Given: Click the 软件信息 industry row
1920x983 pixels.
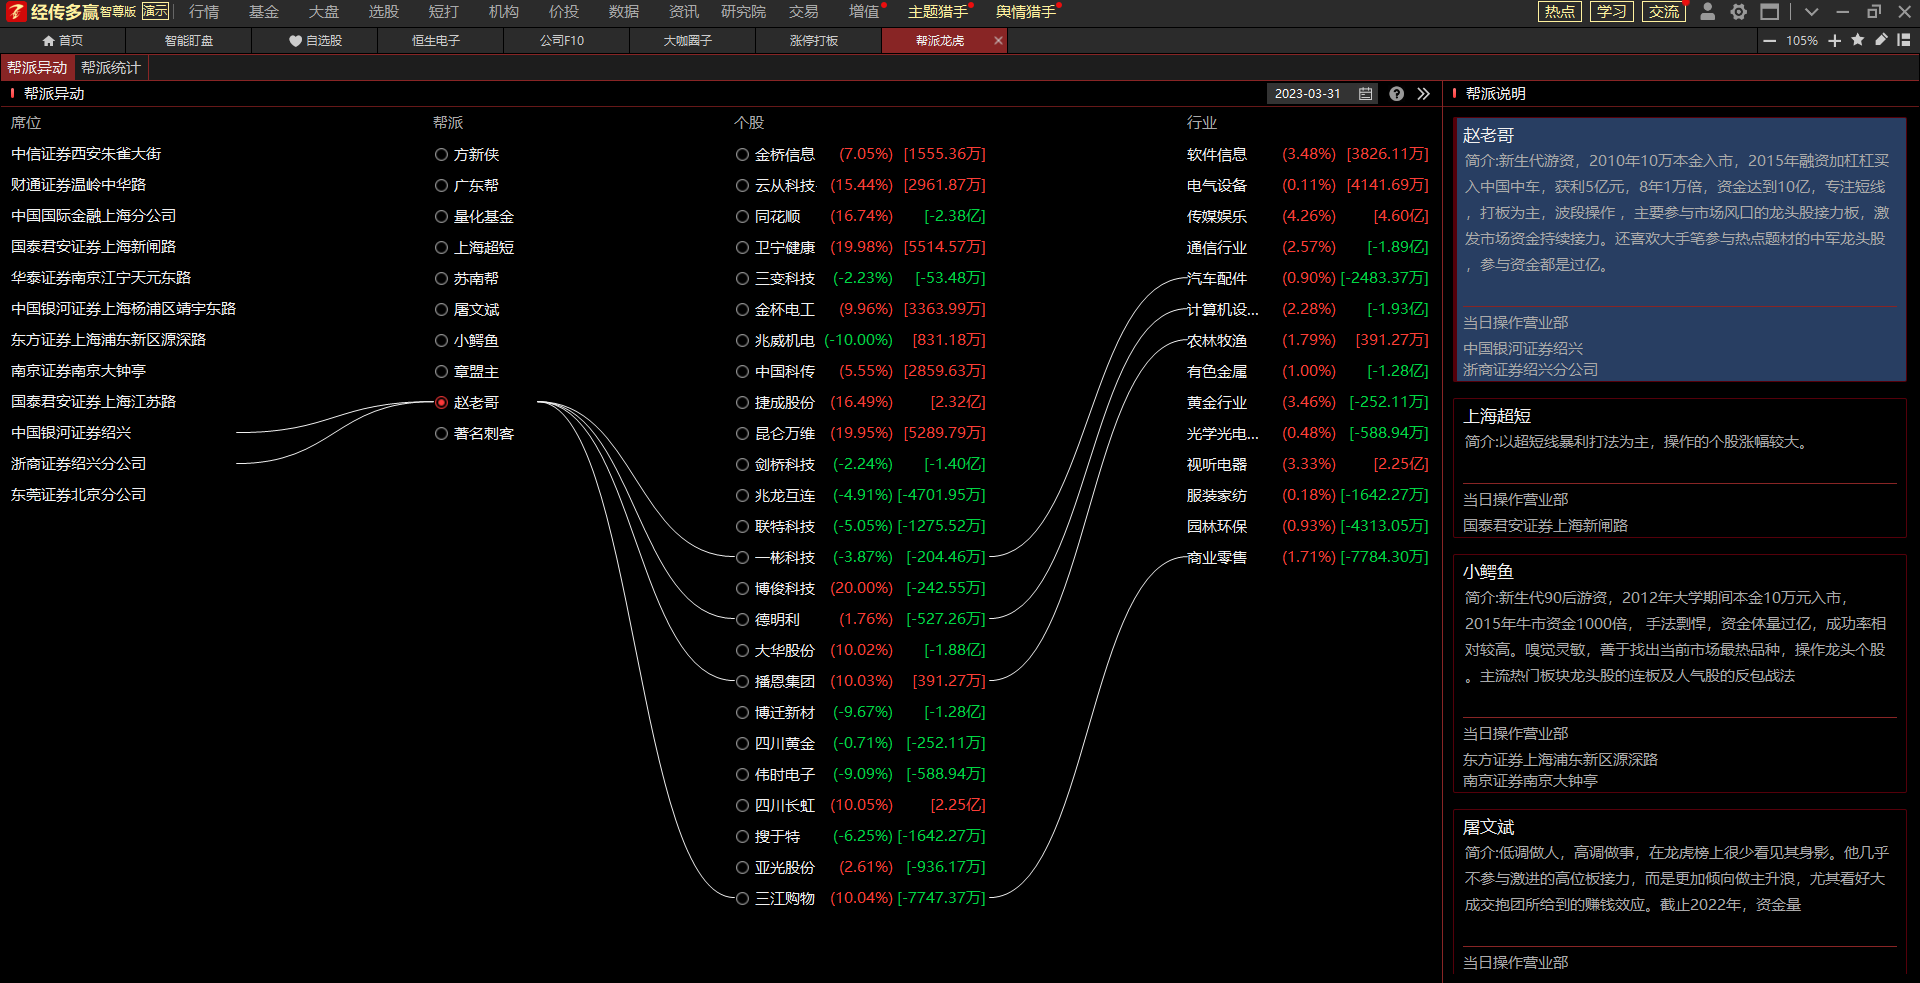Looking at the screenshot, I should point(1307,154).
